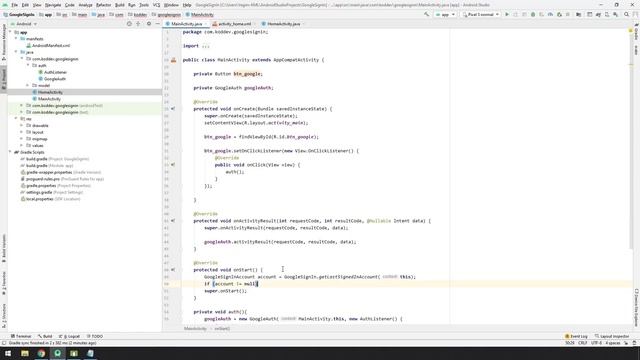Collapse the manifests folder

(16, 39)
